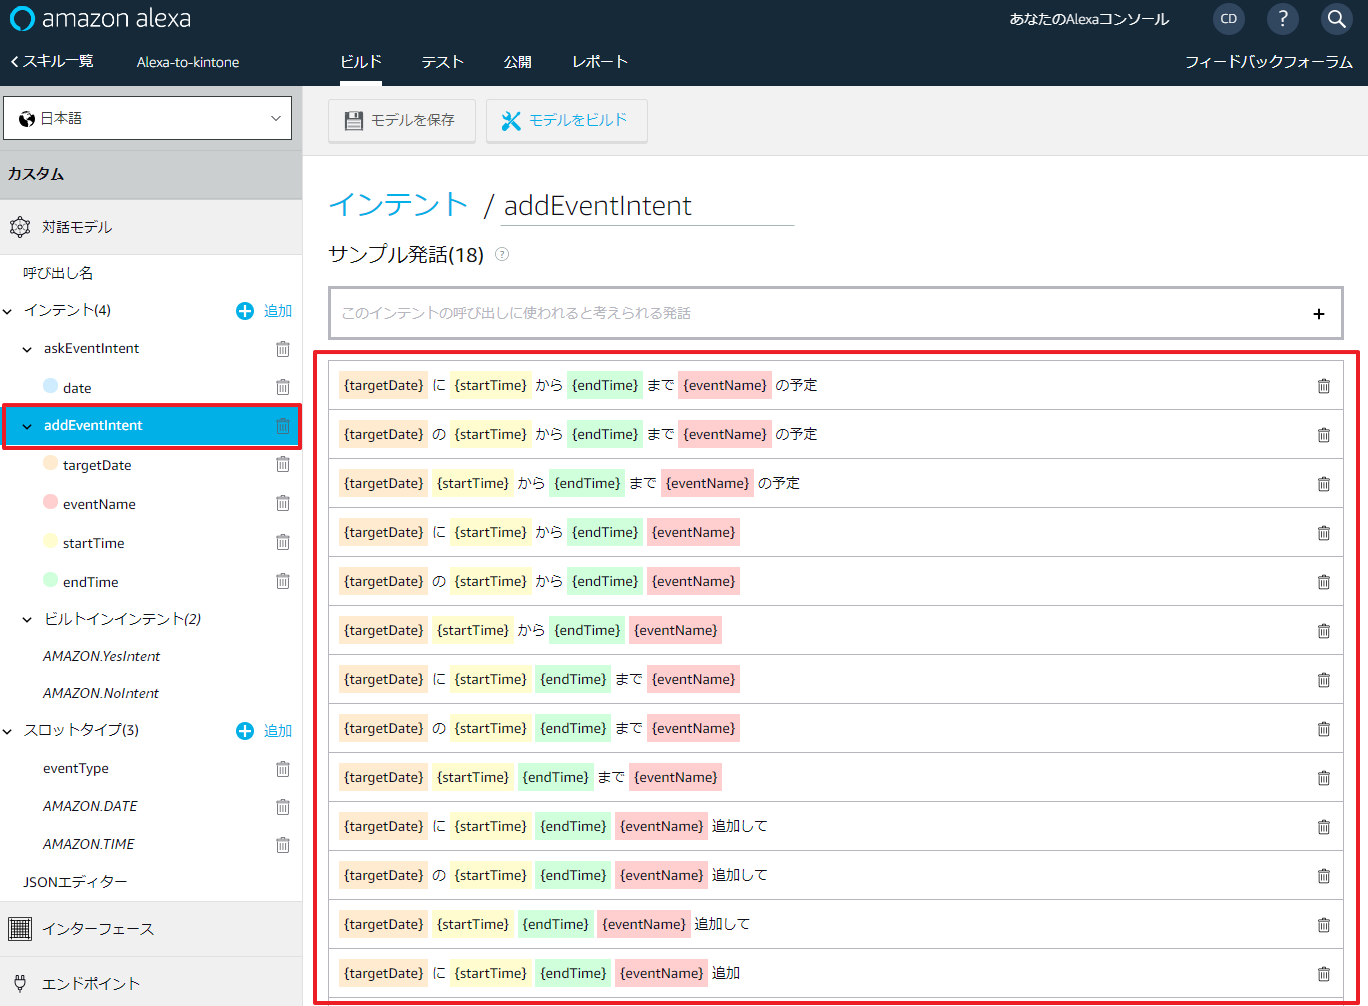1368x1006 pixels.
Task: Click the {eventName} chip in the first utterance
Action: (725, 385)
